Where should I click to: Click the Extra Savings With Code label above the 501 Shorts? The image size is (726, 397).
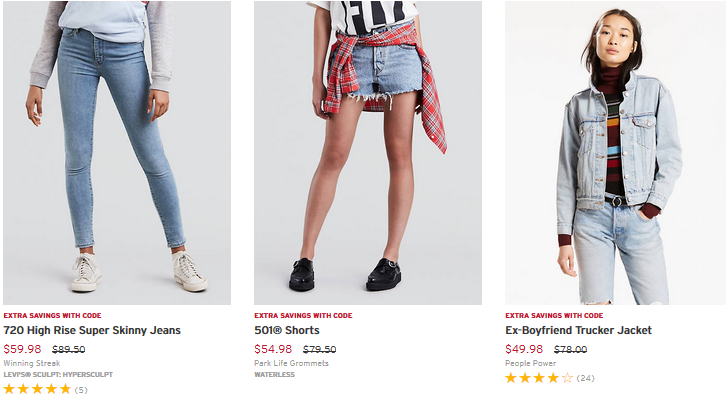tap(303, 315)
